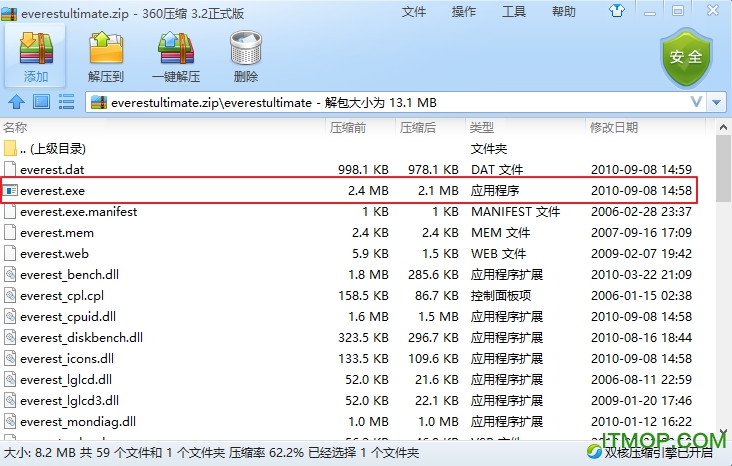Select everest_lglcd3.dll file

click(x=69, y=401)
